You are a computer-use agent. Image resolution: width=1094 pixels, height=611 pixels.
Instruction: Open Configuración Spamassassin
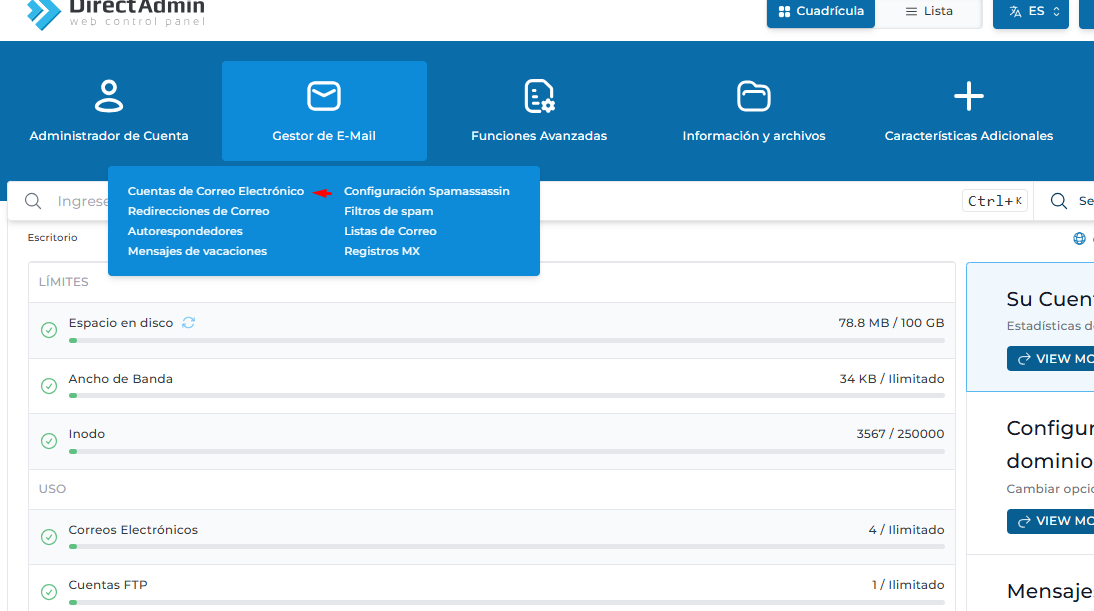[x=427, y=191]
